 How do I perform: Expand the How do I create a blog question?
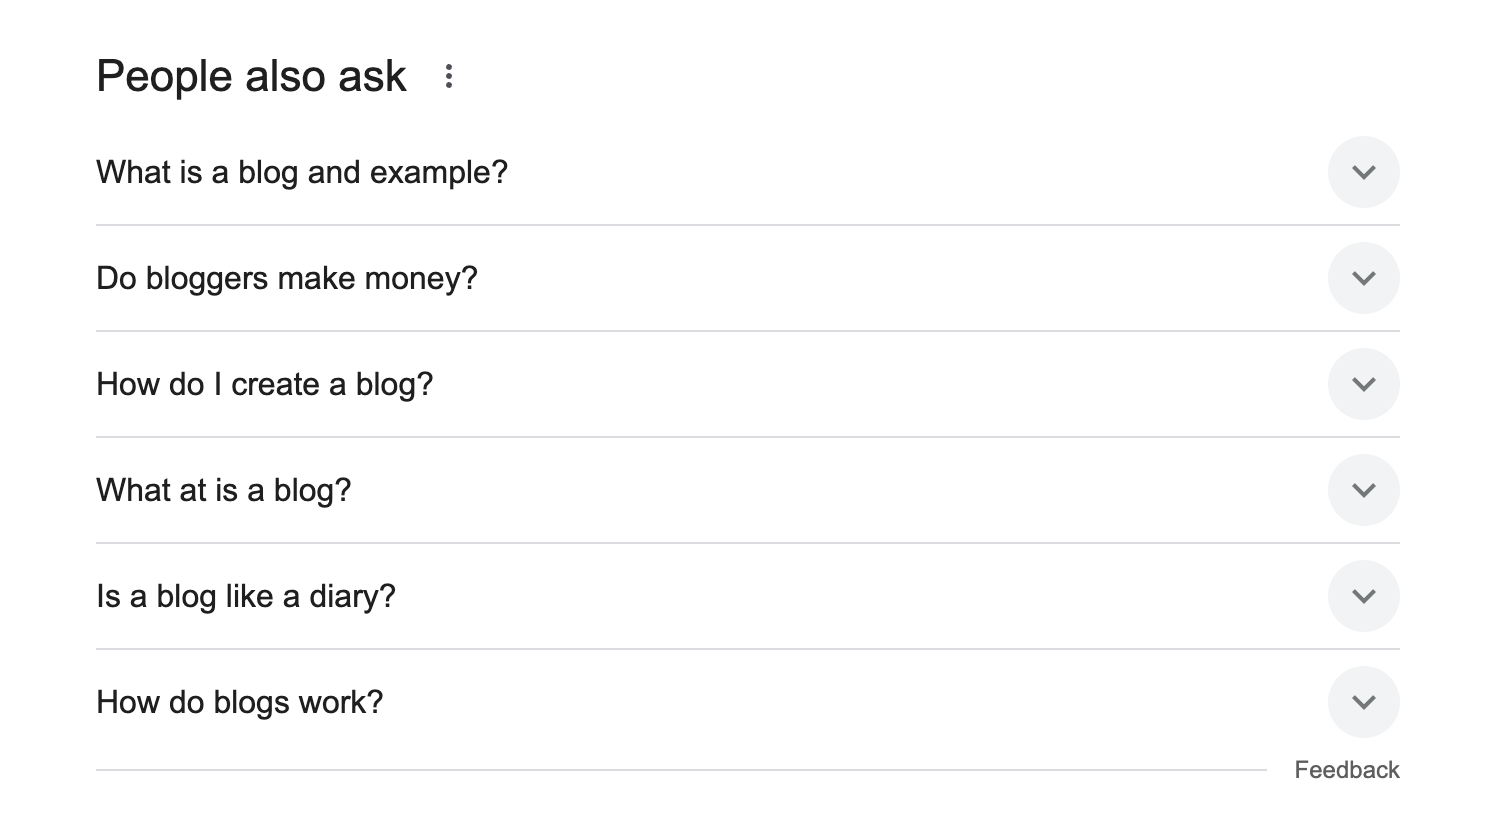[265, 384]
